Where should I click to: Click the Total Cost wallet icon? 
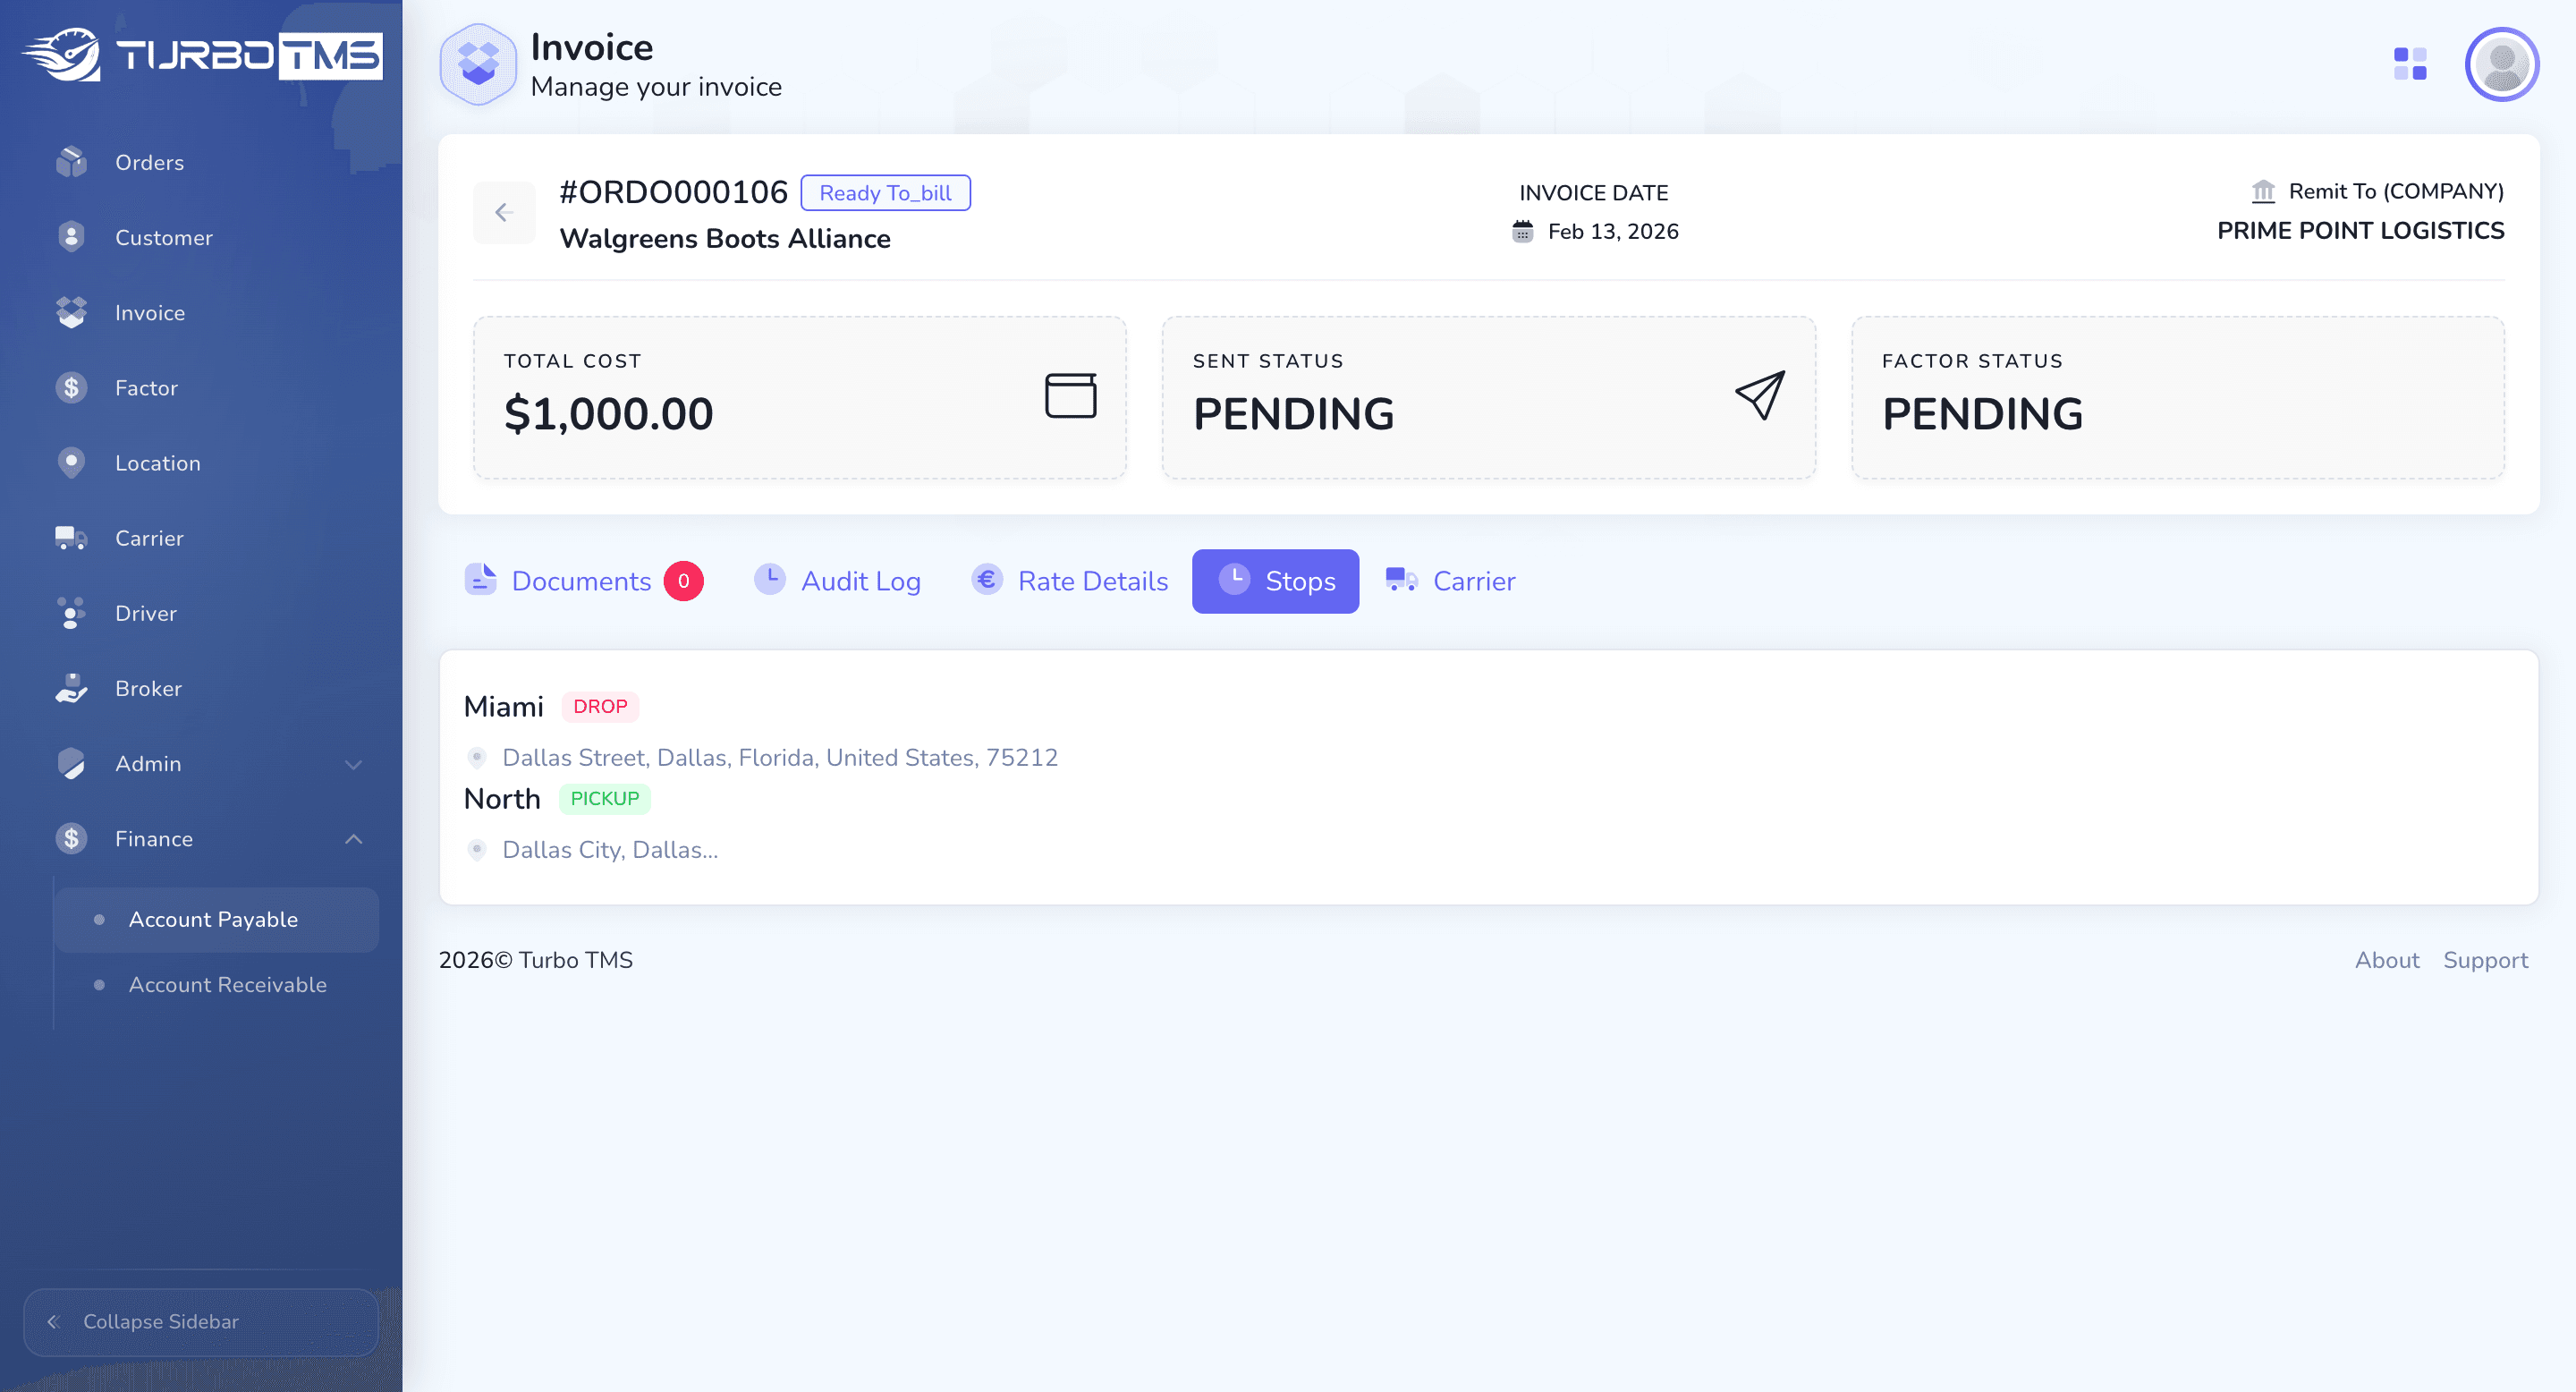[x=1070, y=395]
